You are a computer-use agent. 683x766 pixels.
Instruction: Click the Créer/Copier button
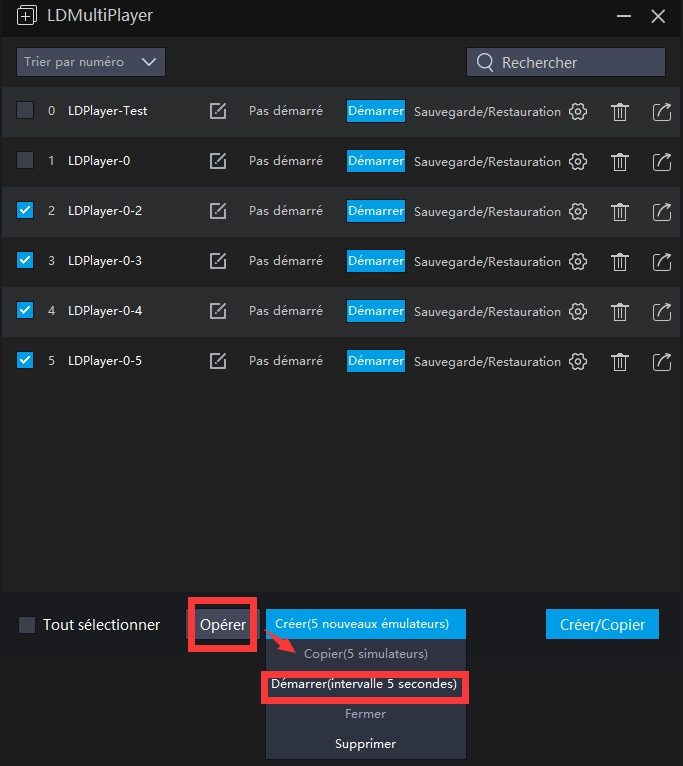(602, 624)
